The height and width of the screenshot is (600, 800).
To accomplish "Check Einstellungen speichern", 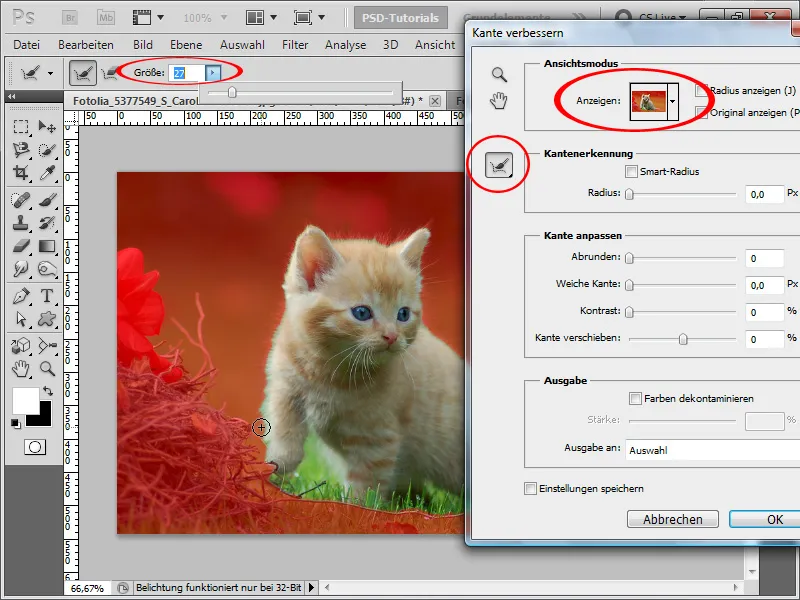I will [x=531, y=489].
